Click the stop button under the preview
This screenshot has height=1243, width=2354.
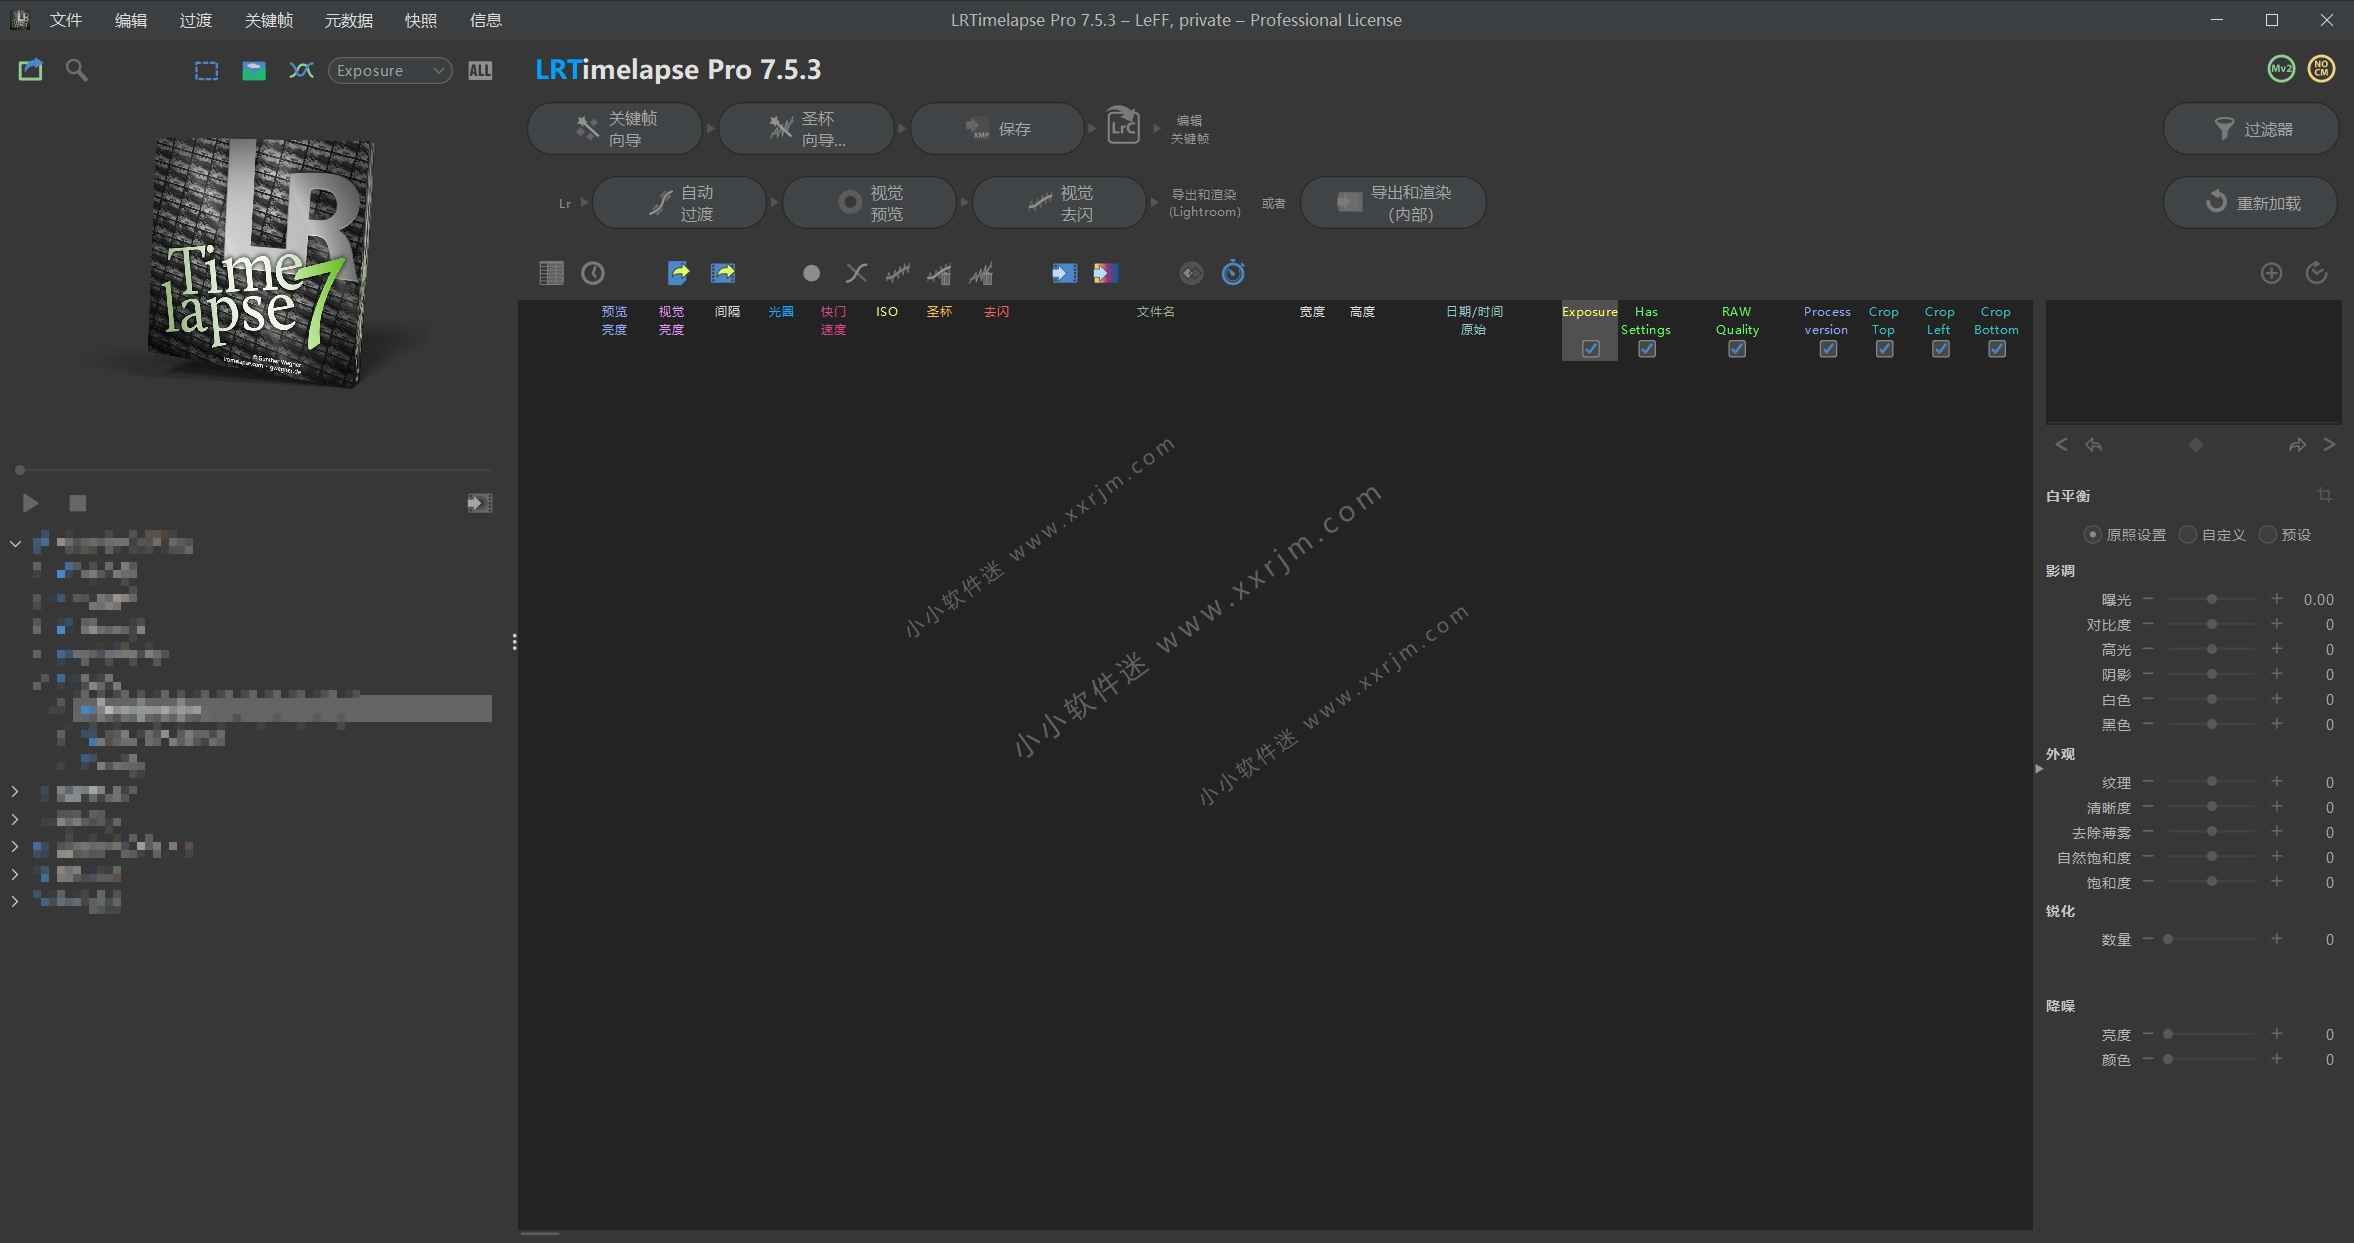(78, 503)
